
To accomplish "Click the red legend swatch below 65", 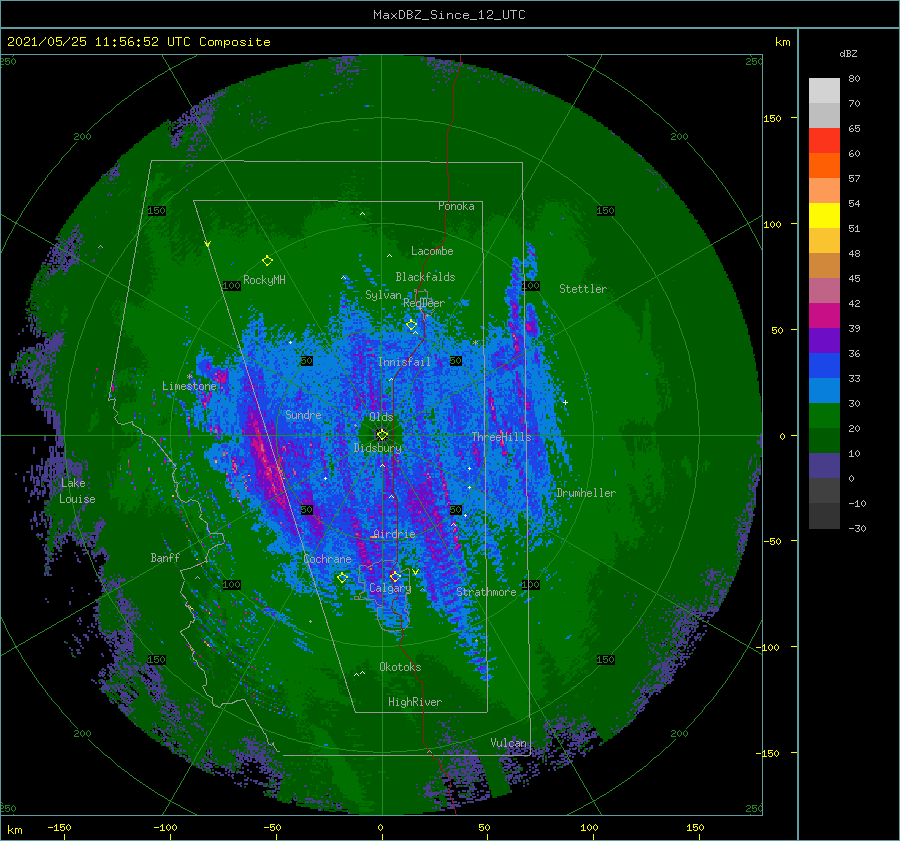I will coord(824,141).
